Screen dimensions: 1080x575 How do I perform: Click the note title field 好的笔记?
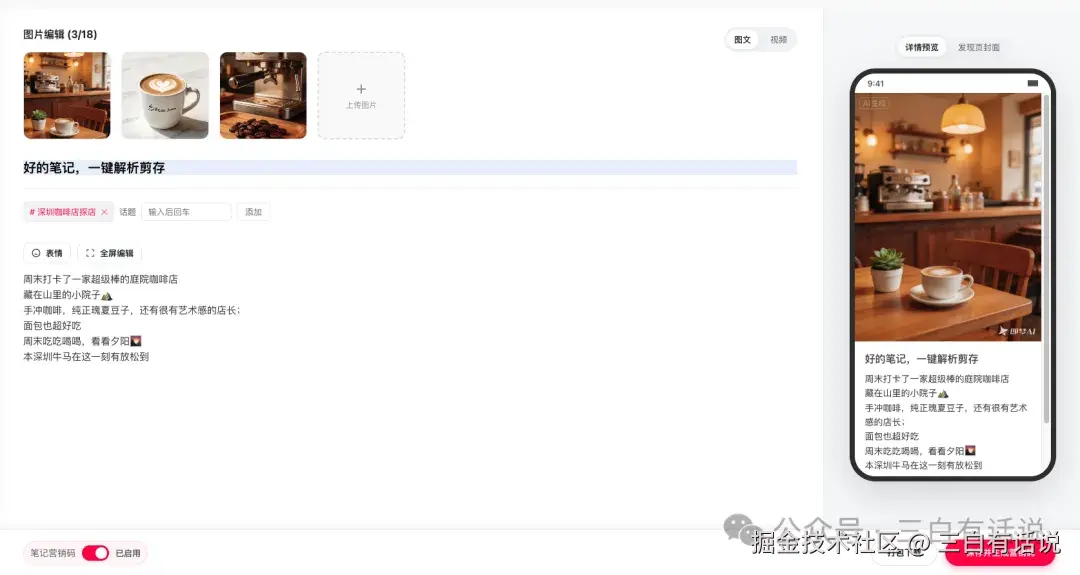click(410, 167)
